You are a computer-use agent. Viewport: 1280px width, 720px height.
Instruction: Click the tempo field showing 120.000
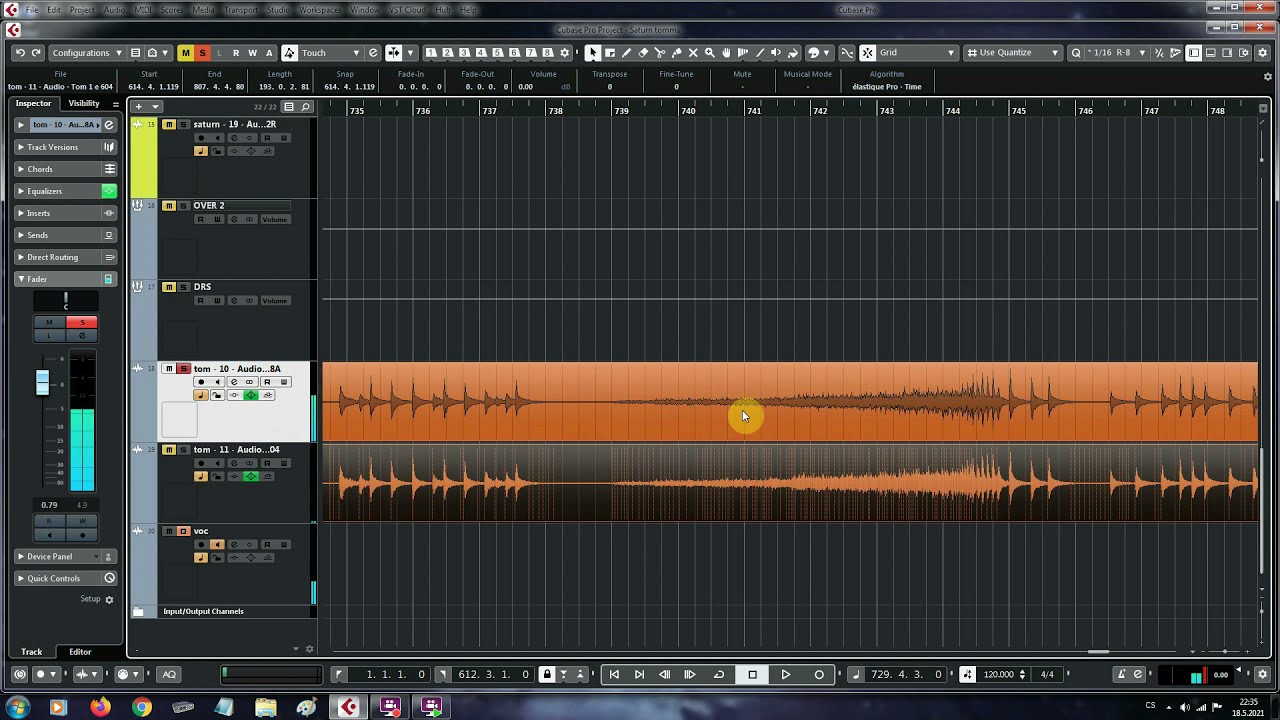[x=999, y=674]
